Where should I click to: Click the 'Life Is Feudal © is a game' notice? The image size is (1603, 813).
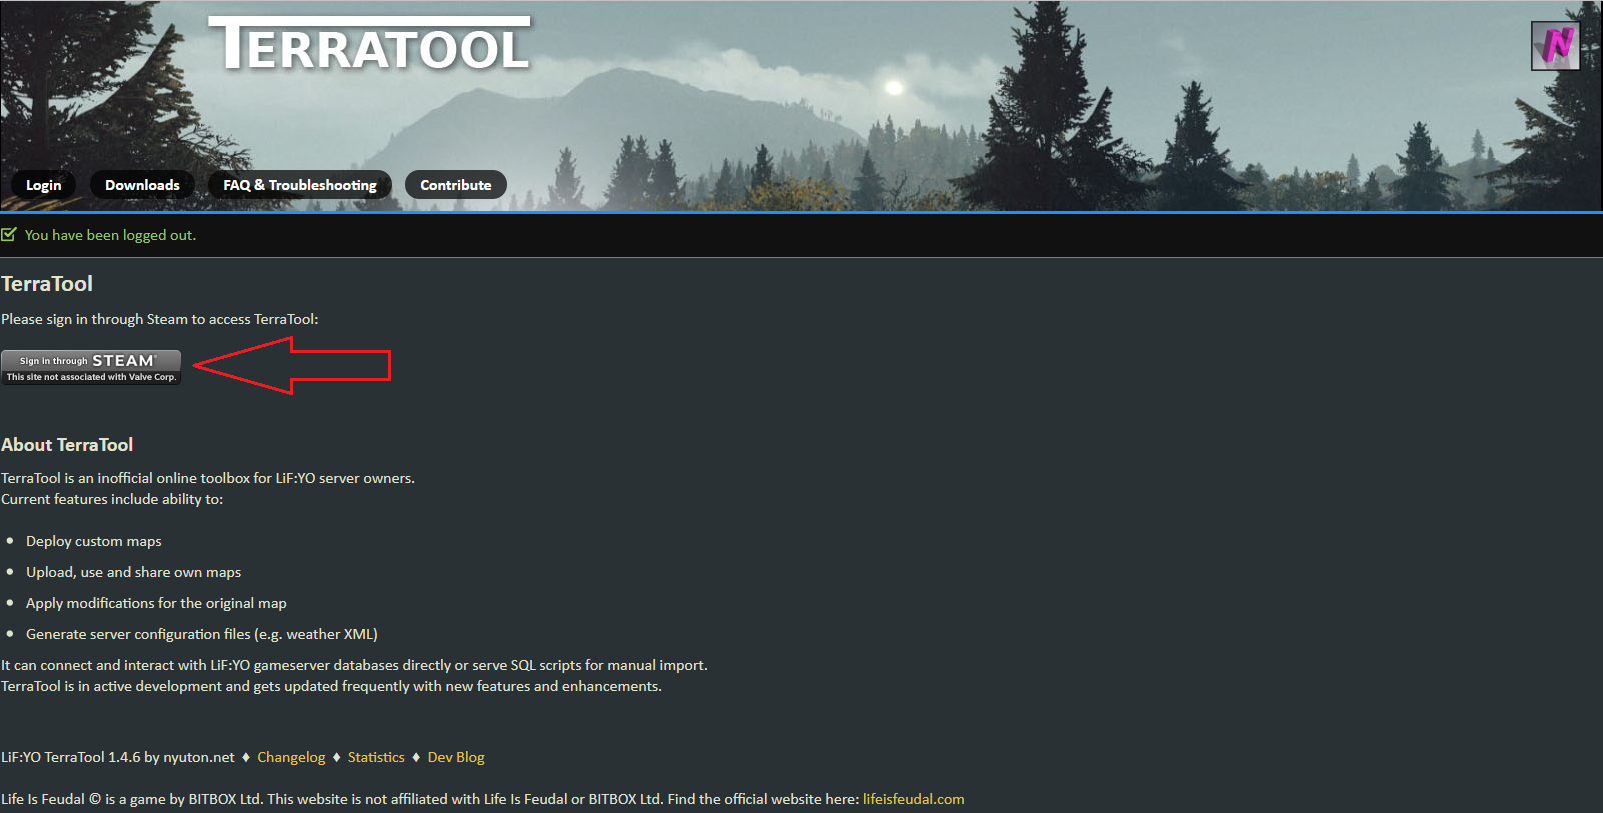[x=431, y=799]
